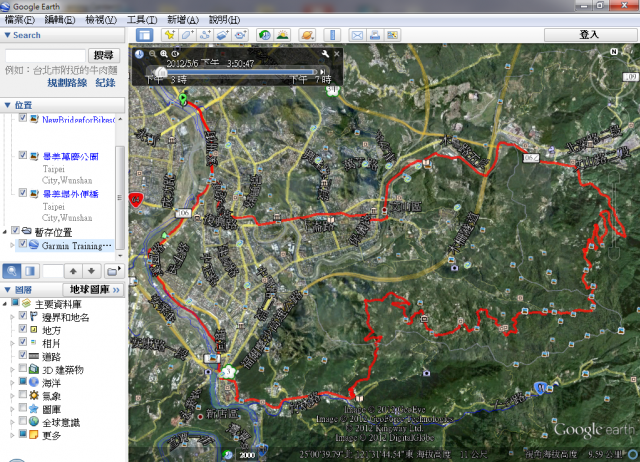Click the 登入 sign-in button
Image resolution: width=640 pixels, height=462 pixels.
tap(591, 35)
